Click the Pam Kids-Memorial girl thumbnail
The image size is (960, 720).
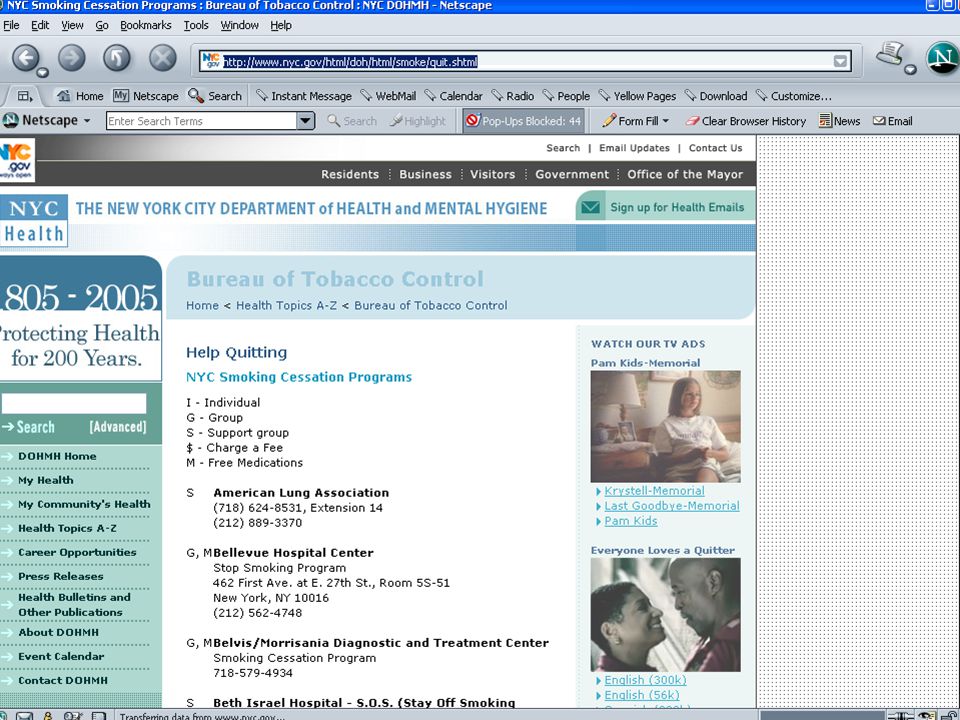(666, 426)
